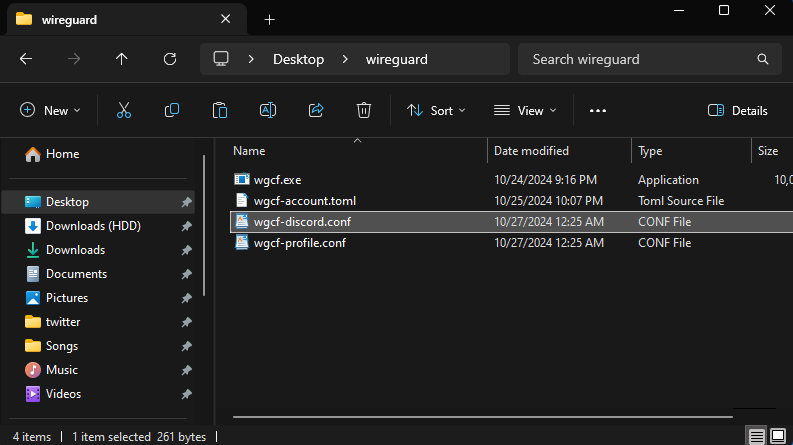Open the See more ellipsis menu
The height and width of the screenshot is (445, 793).
(x=598, y=111)
